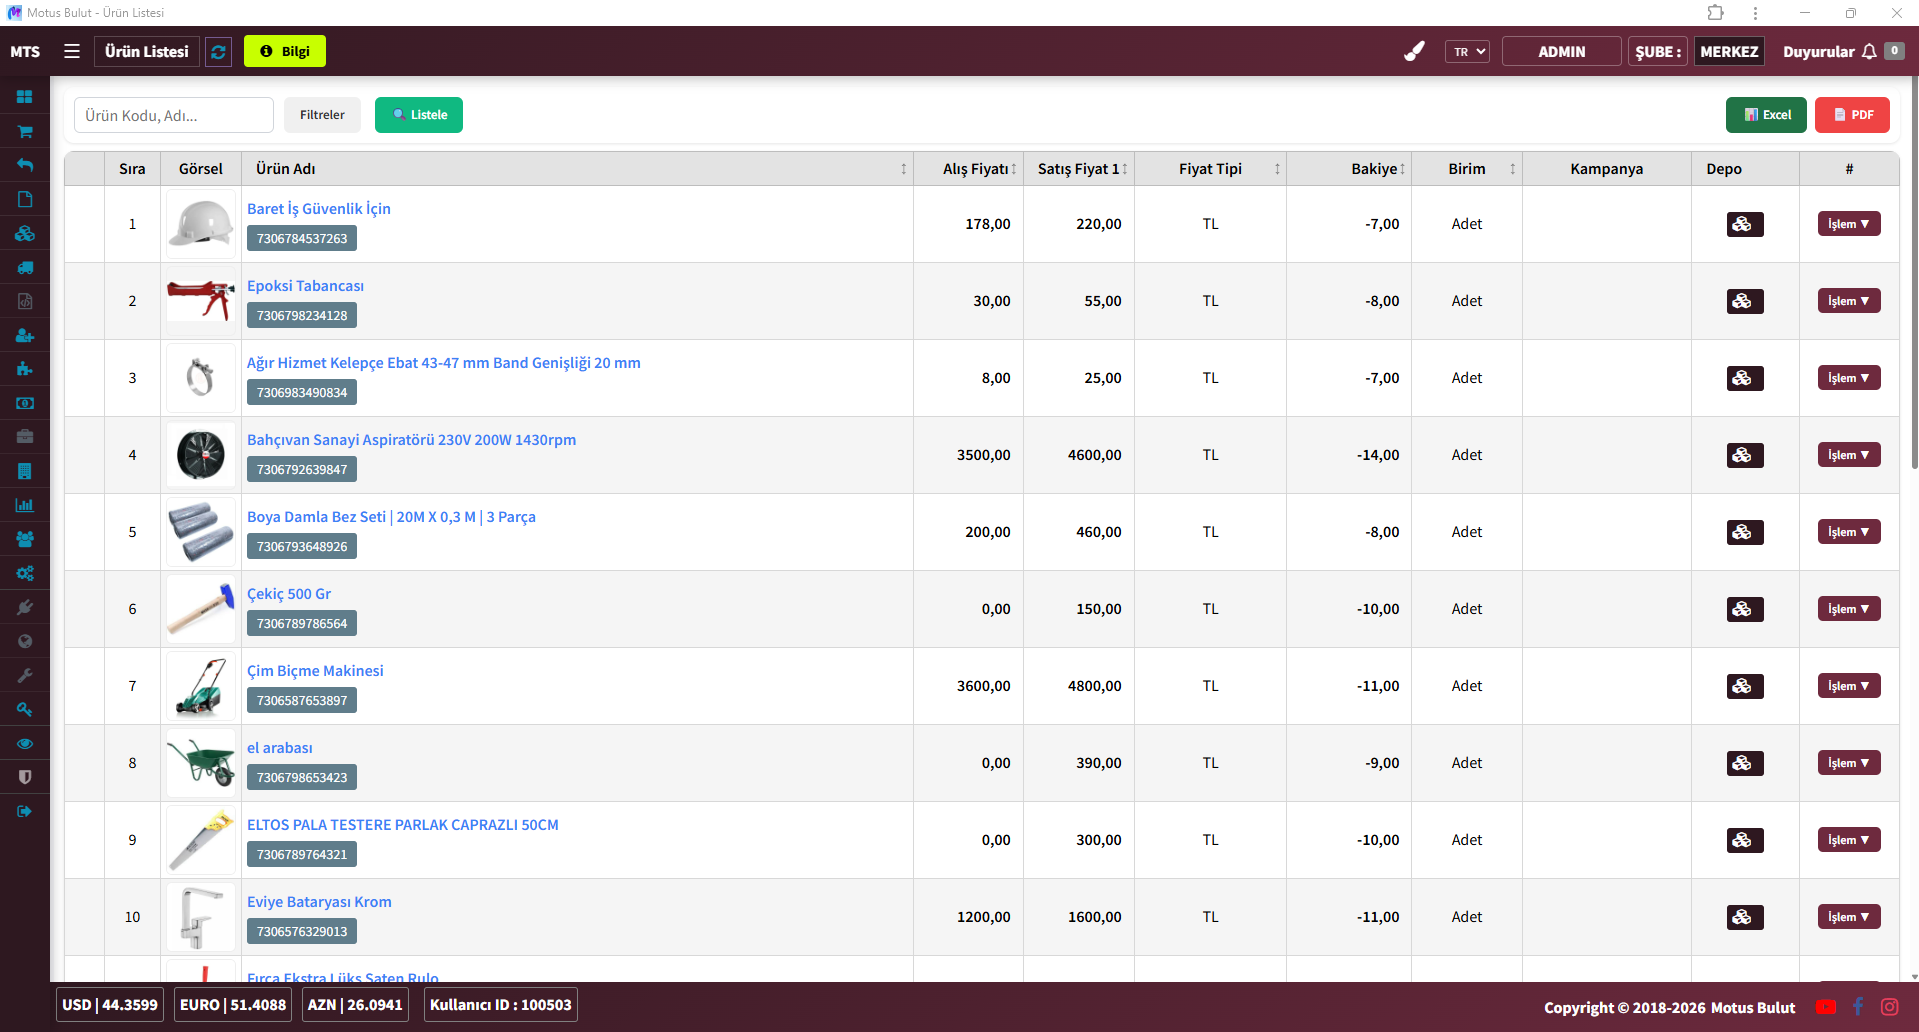Expand İşlem dropdown for Baret İş Güvenlik
This screenshot has height=1032, width=1919.
point(1848,224)
